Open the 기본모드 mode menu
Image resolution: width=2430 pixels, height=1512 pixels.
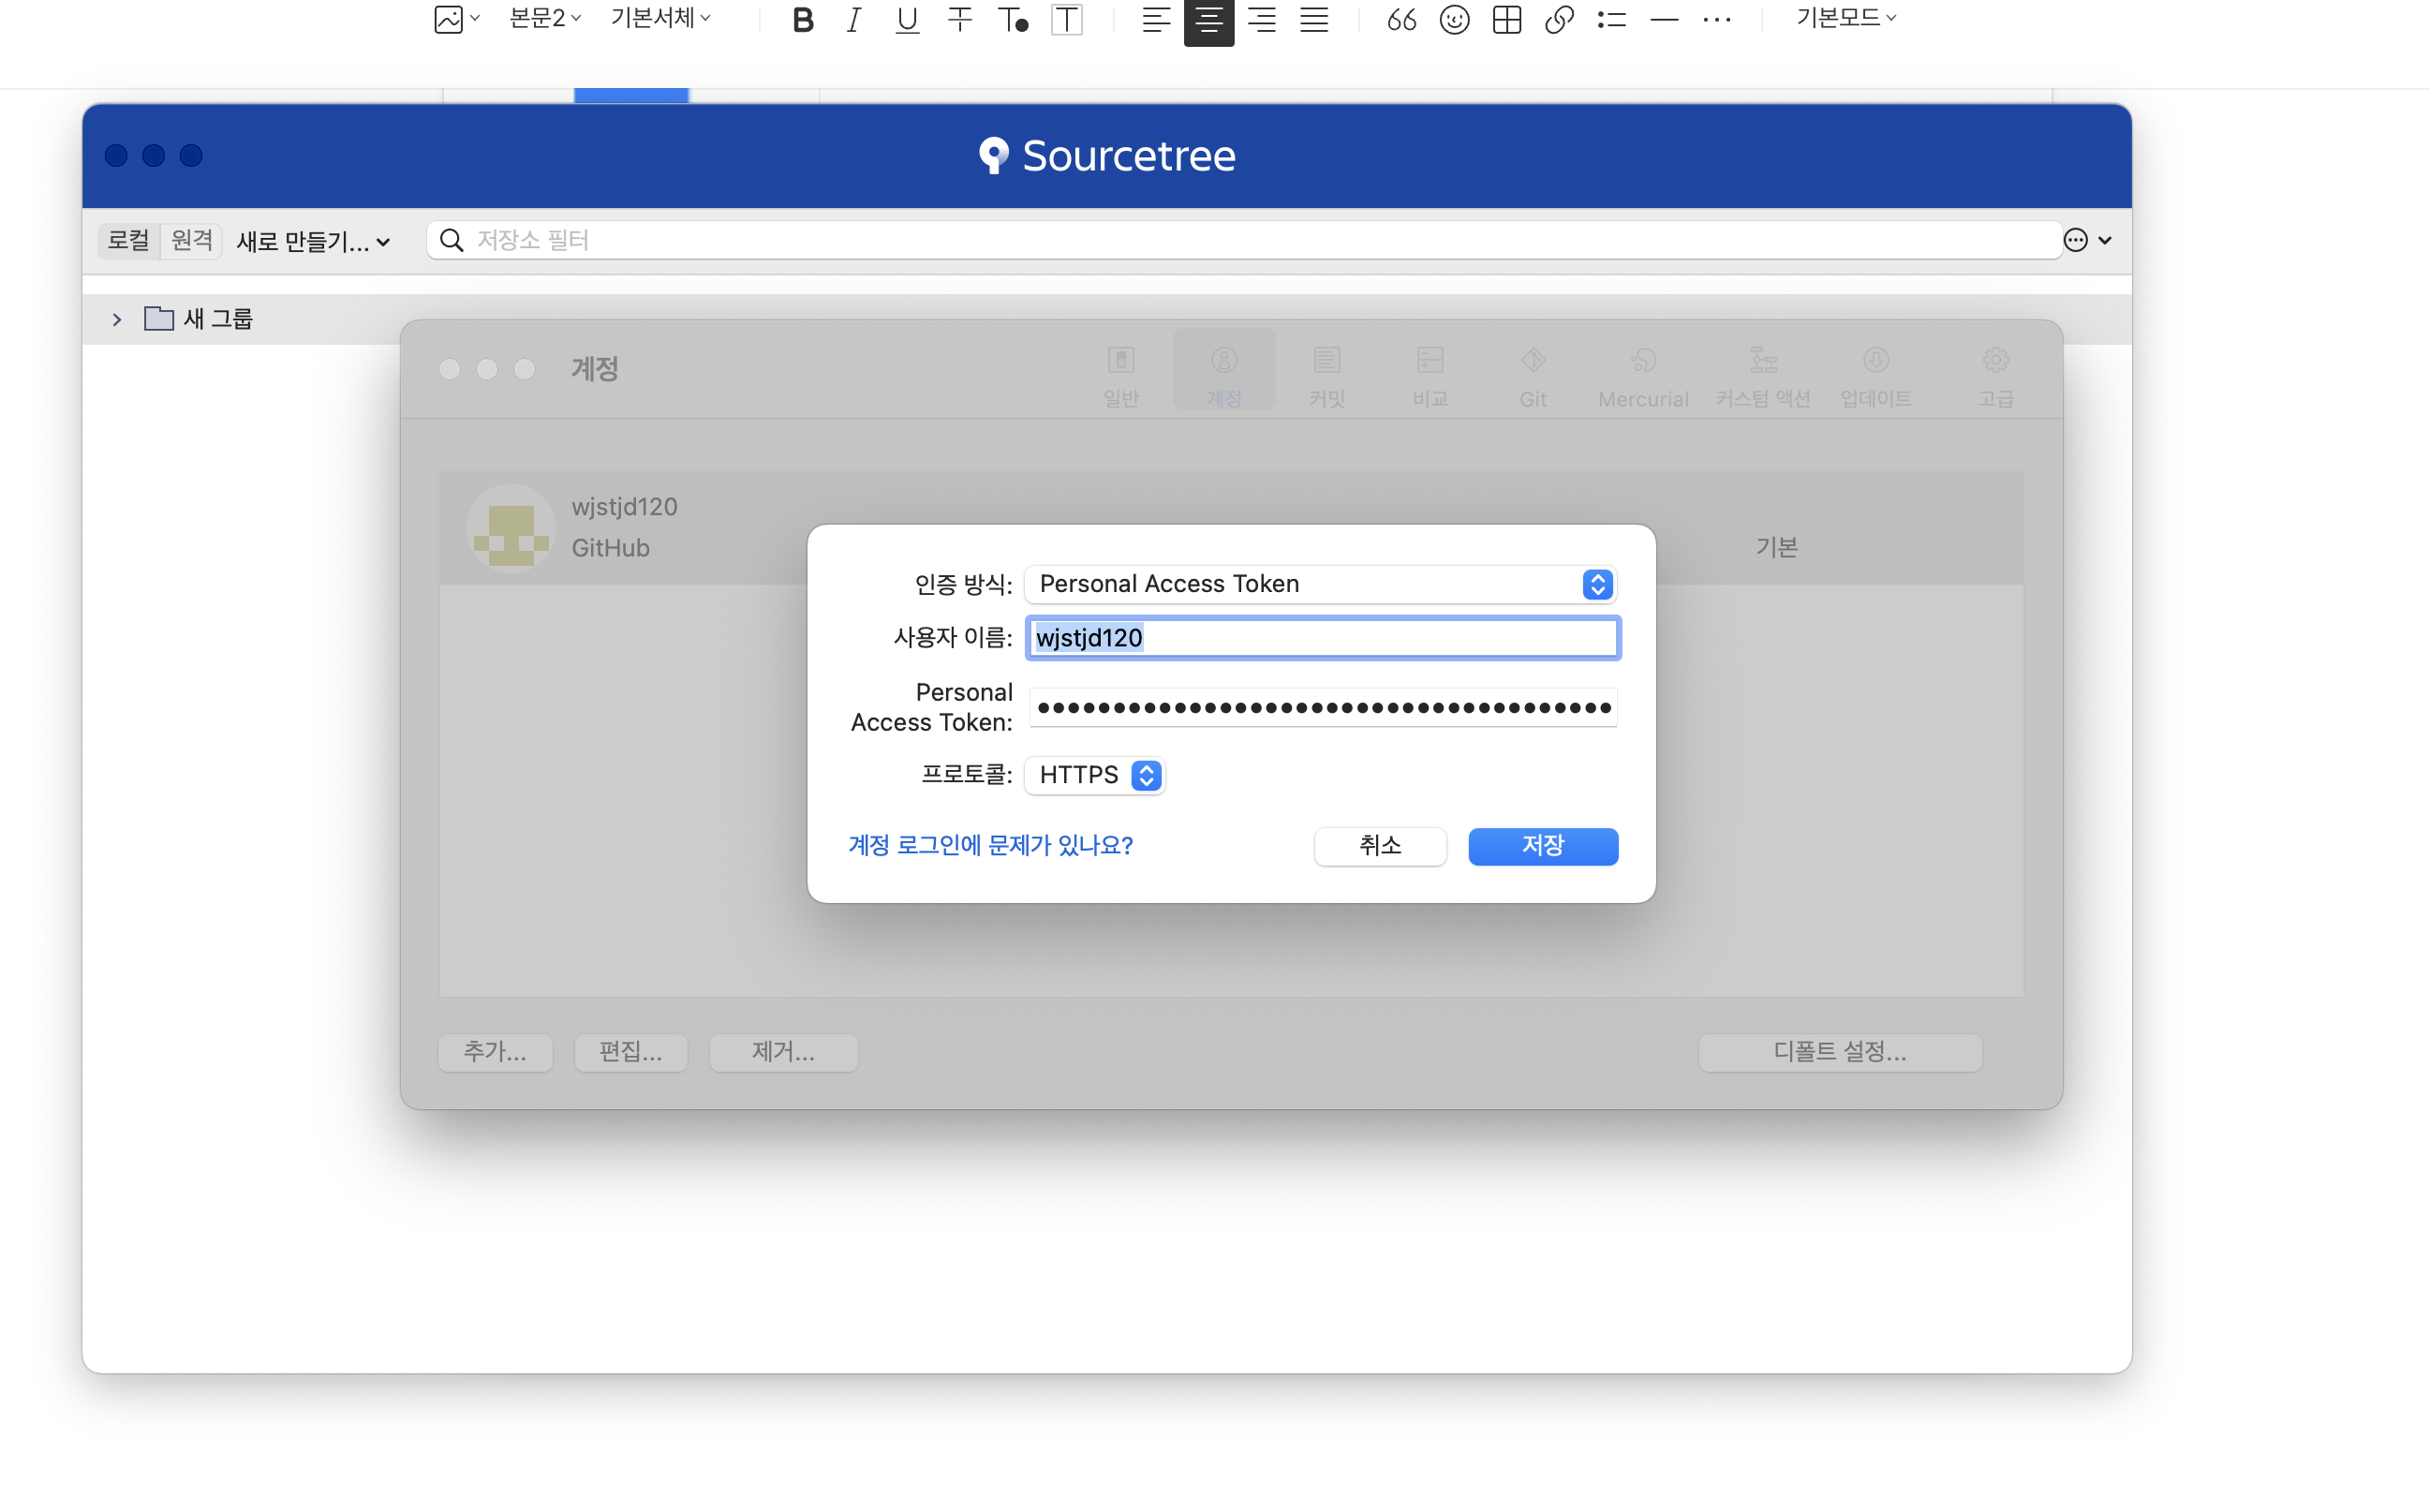[1845, 18]
